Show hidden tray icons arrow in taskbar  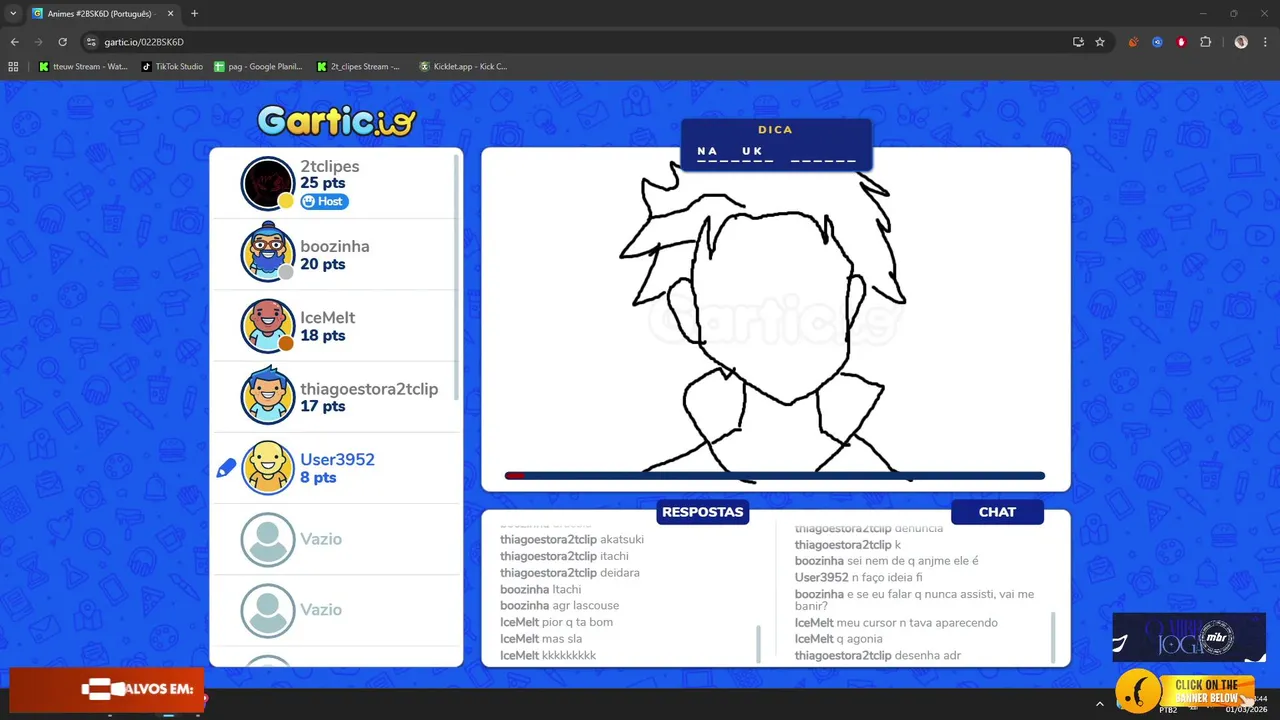point(1099,704)
